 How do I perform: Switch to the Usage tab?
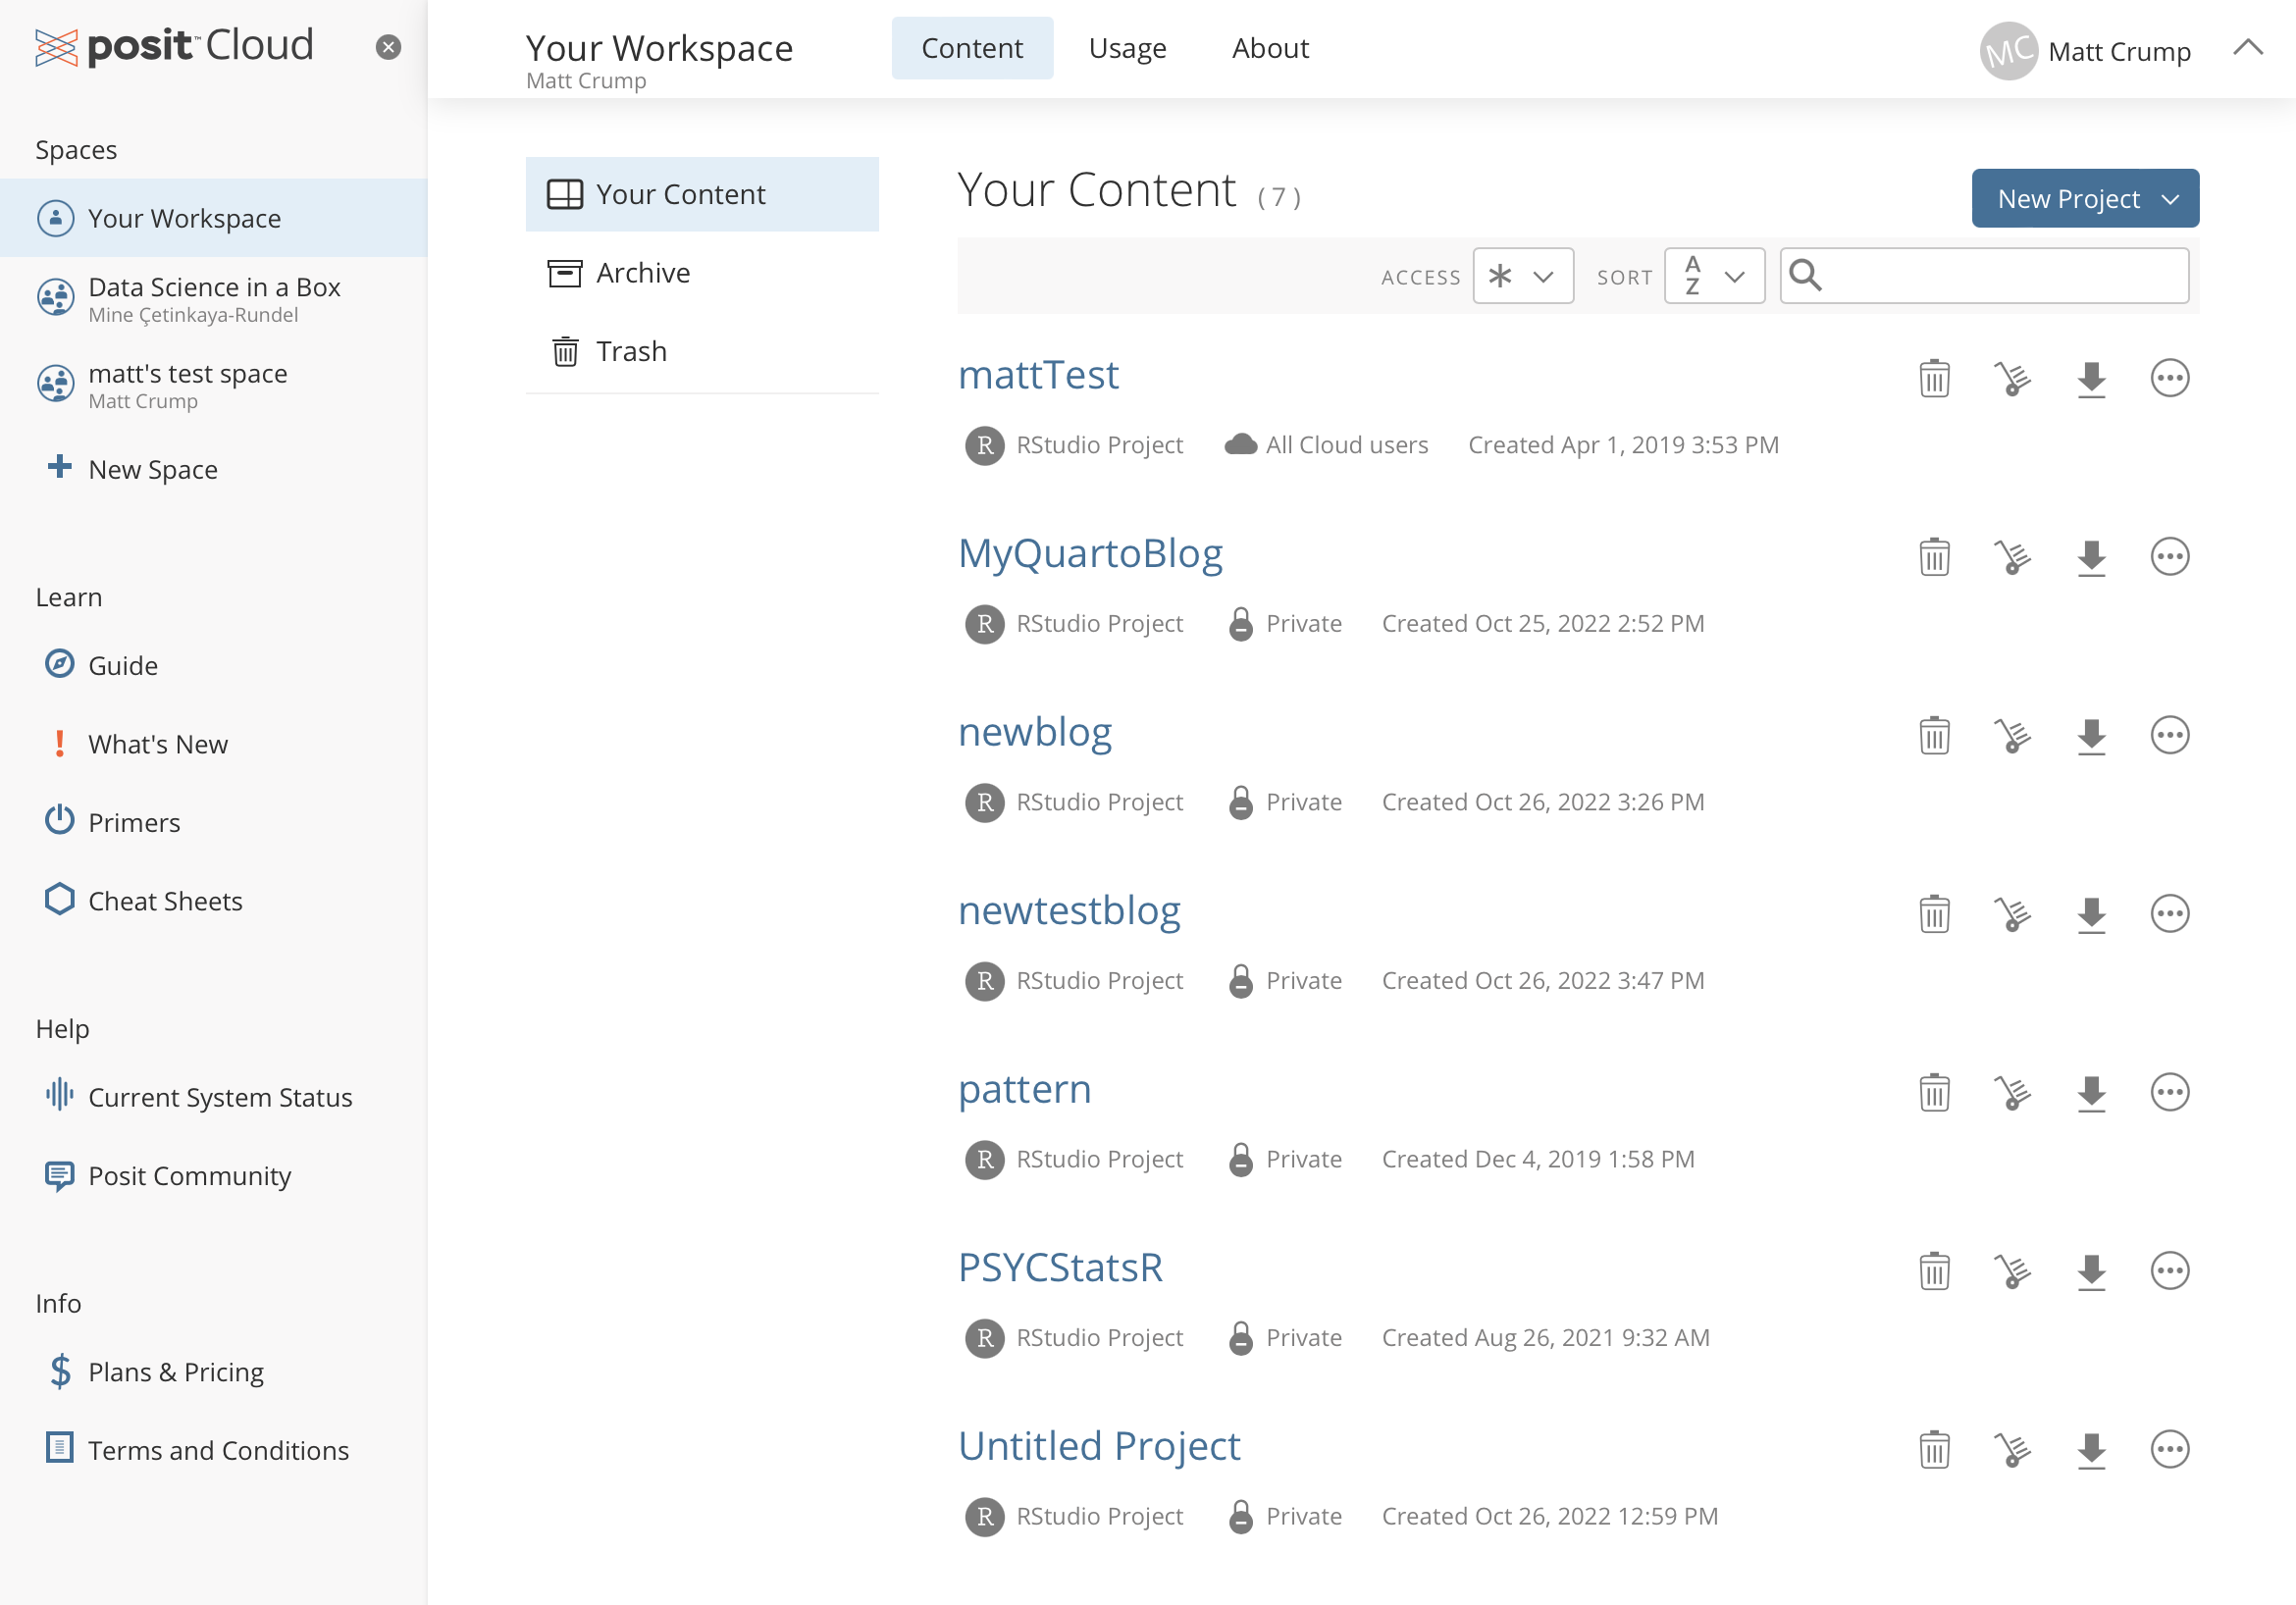click(1127, 48)
